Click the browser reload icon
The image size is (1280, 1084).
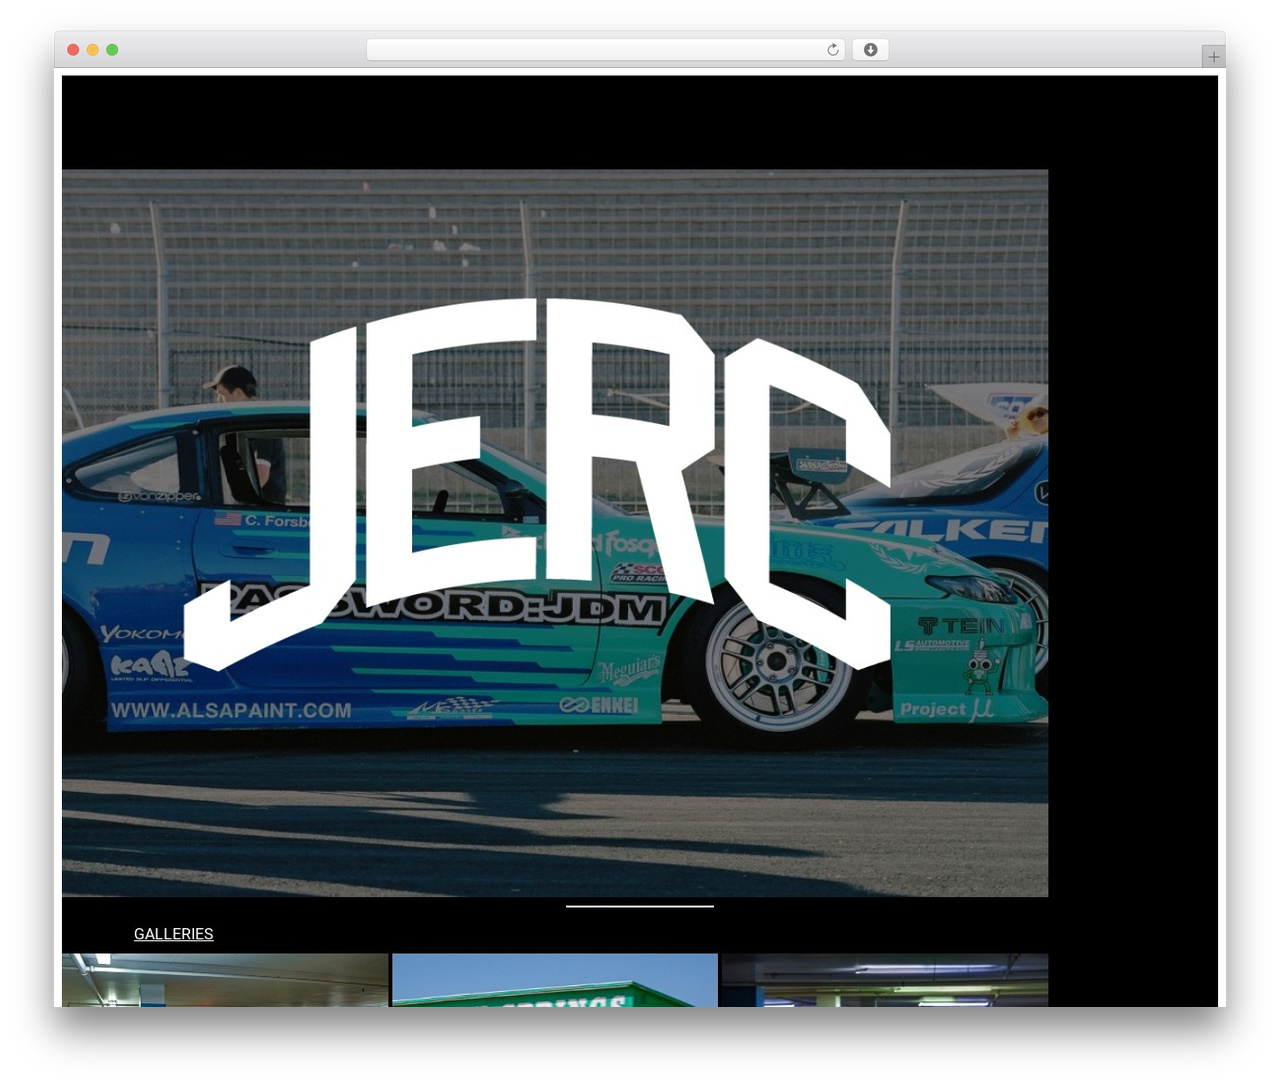click(832, 50)
